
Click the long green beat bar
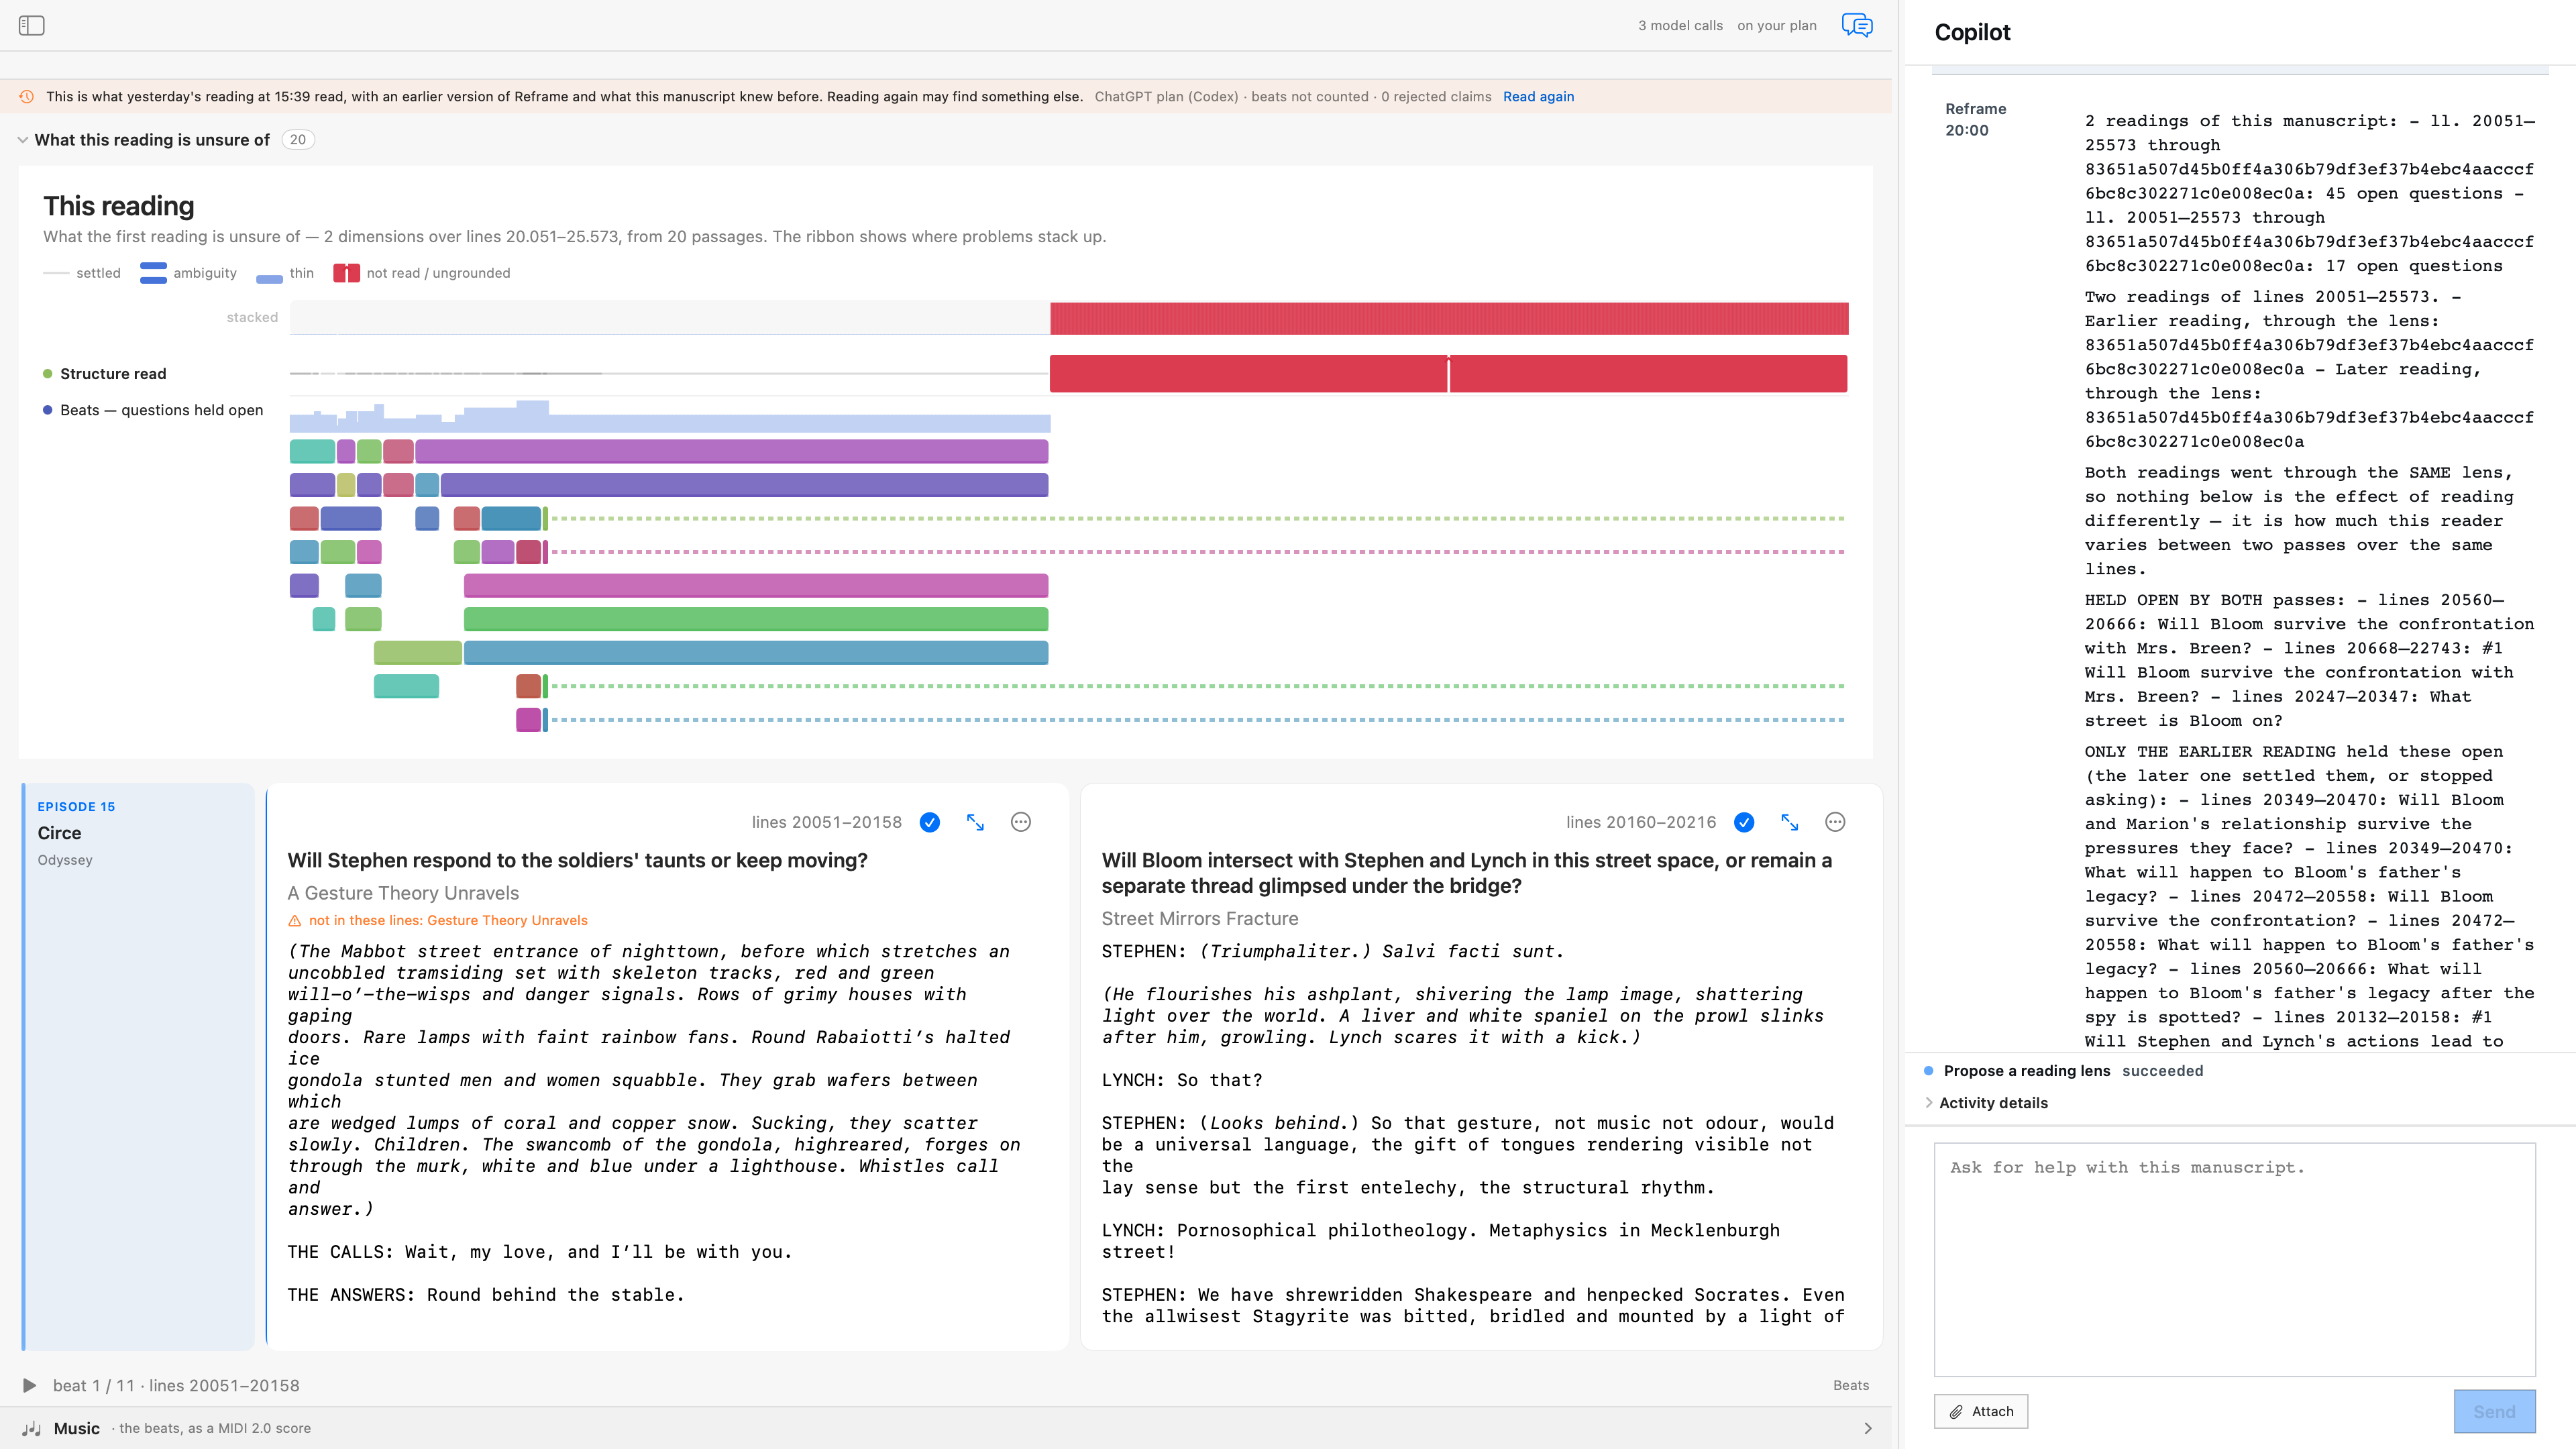tap(756, 619)
